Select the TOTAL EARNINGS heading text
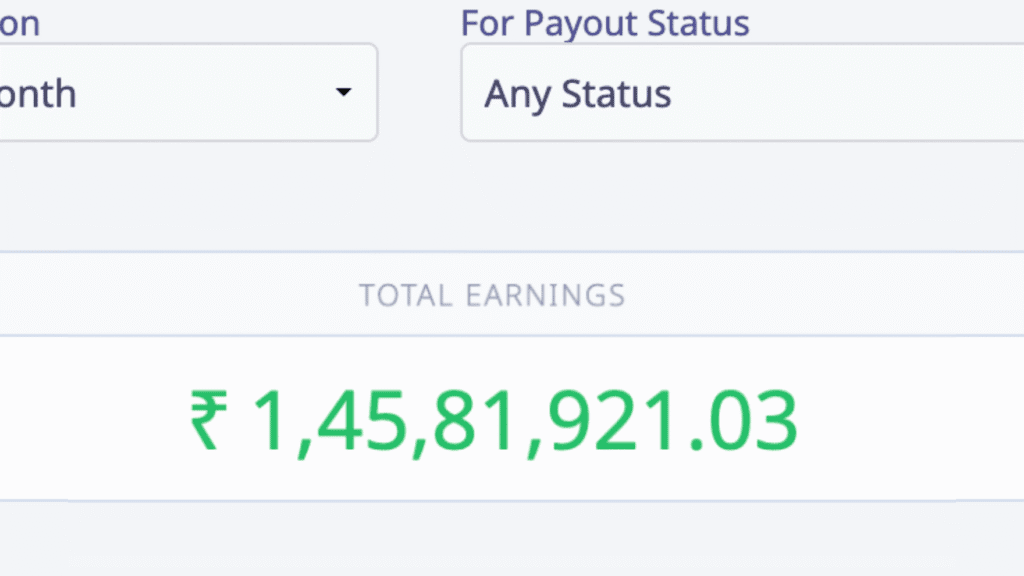Image resolution: width=1024 pixels, height=576 pixels. [492, 295]
